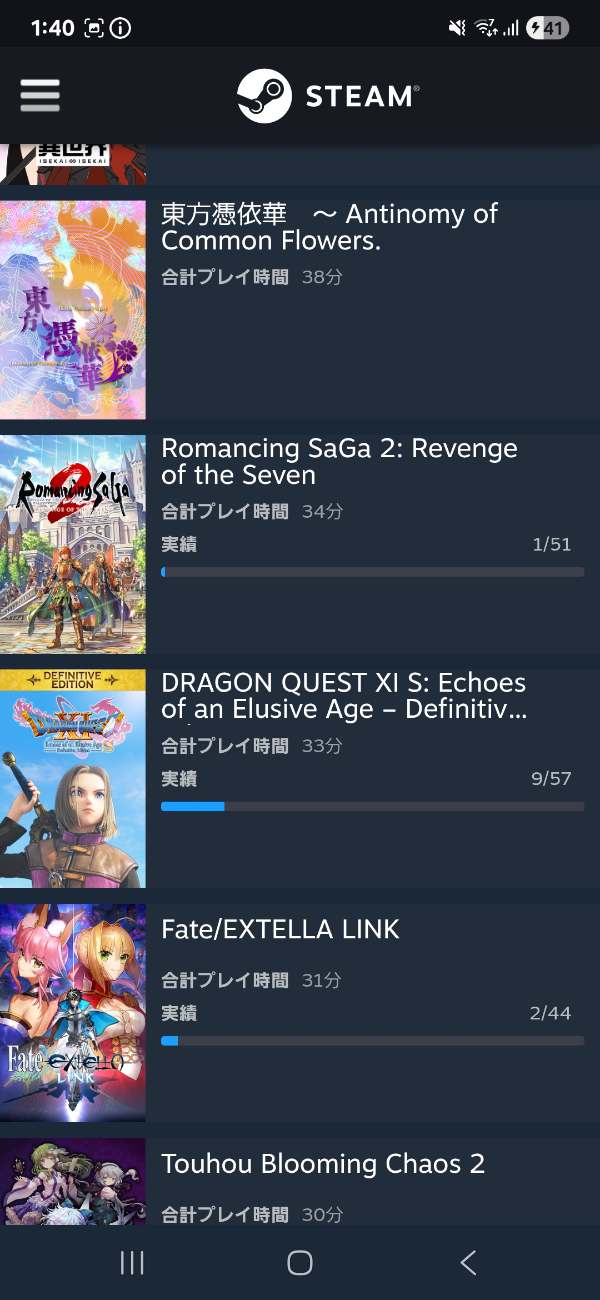This screenshot has width=600, height=1300.
Task: Tap Android back navigation icon
Action: [468, 1263]
